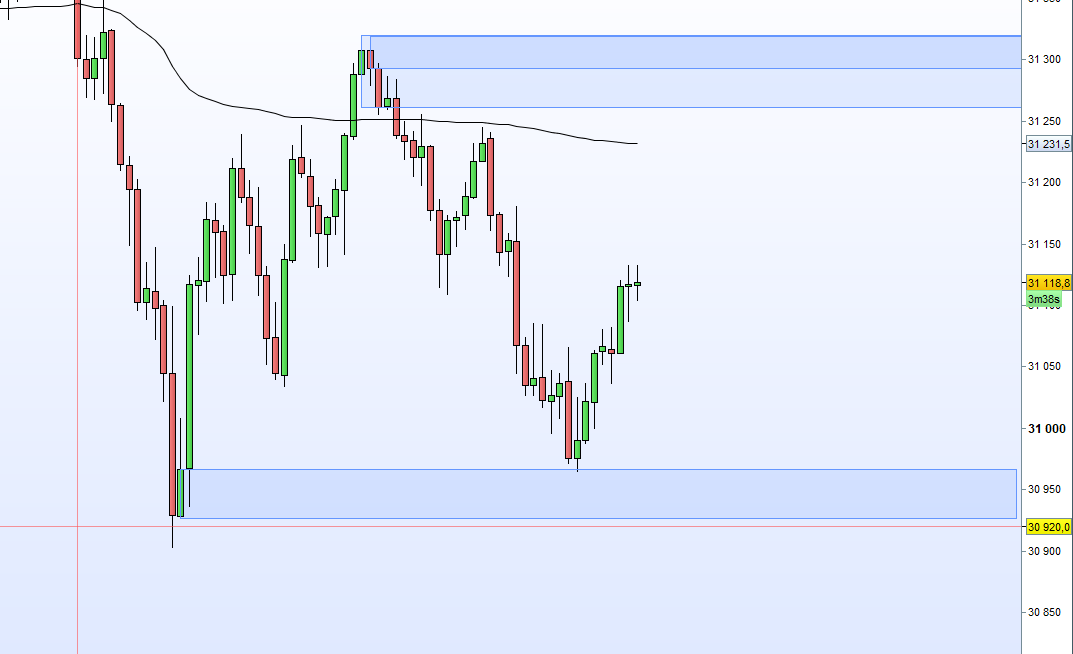Click the 31 050 price axis label
Screen dimensions: 1073x654
coord(1044,367)
